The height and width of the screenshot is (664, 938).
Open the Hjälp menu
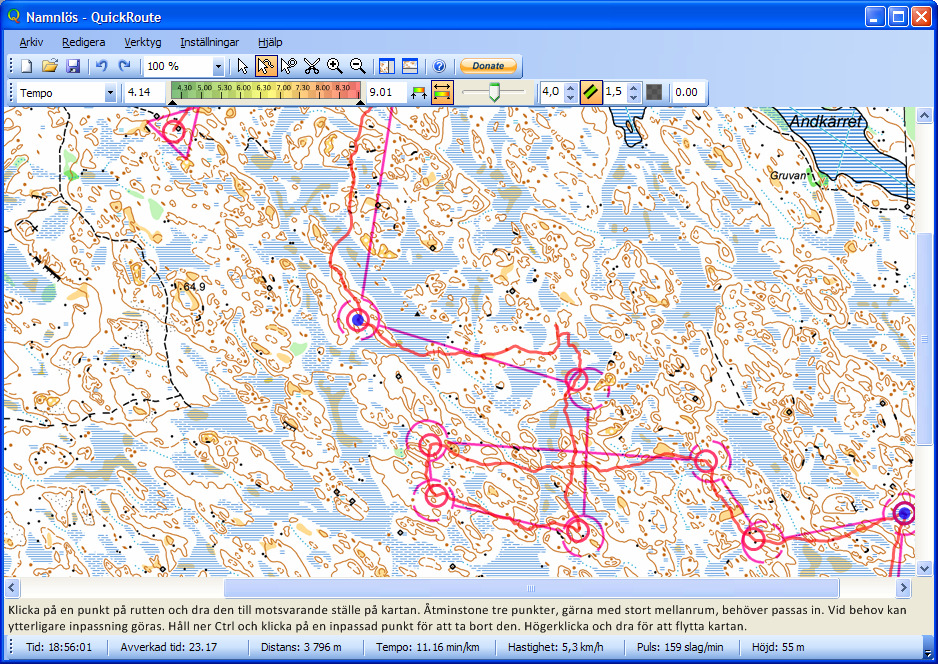click(270, 42)
